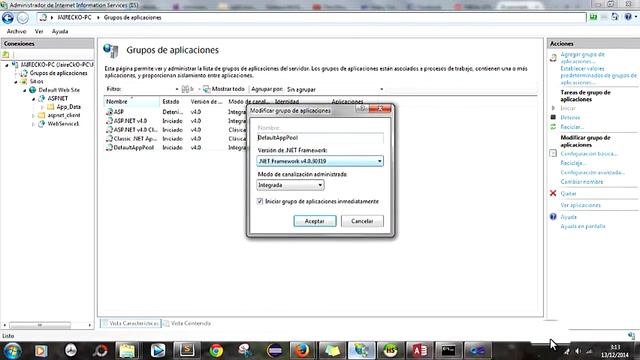
Task: Expand the WebService1 tree node
Action: tap(33, 124)
